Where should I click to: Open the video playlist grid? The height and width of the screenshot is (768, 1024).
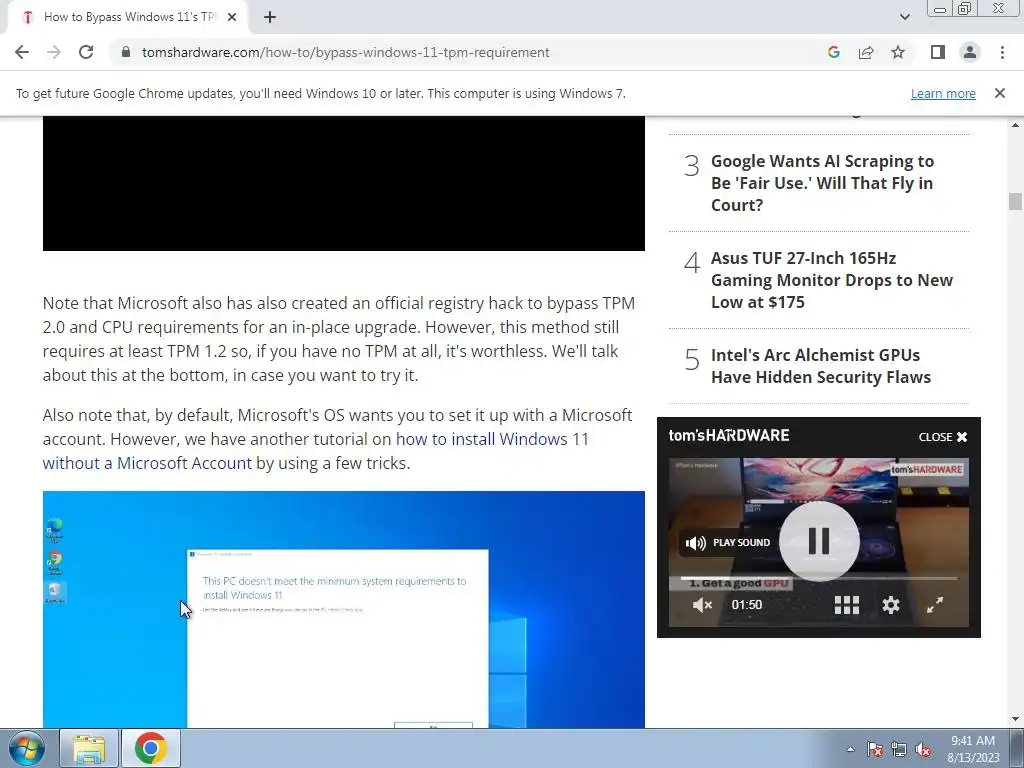847,605
